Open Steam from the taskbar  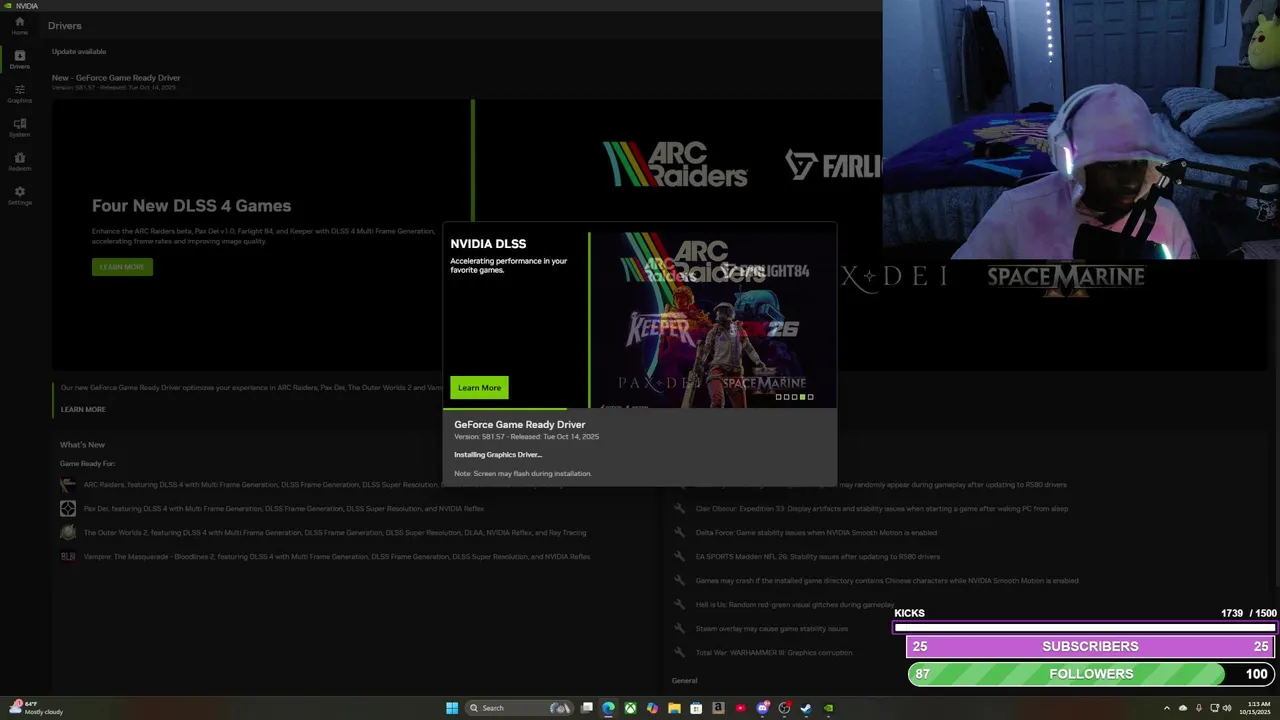(x=806, y=708)
